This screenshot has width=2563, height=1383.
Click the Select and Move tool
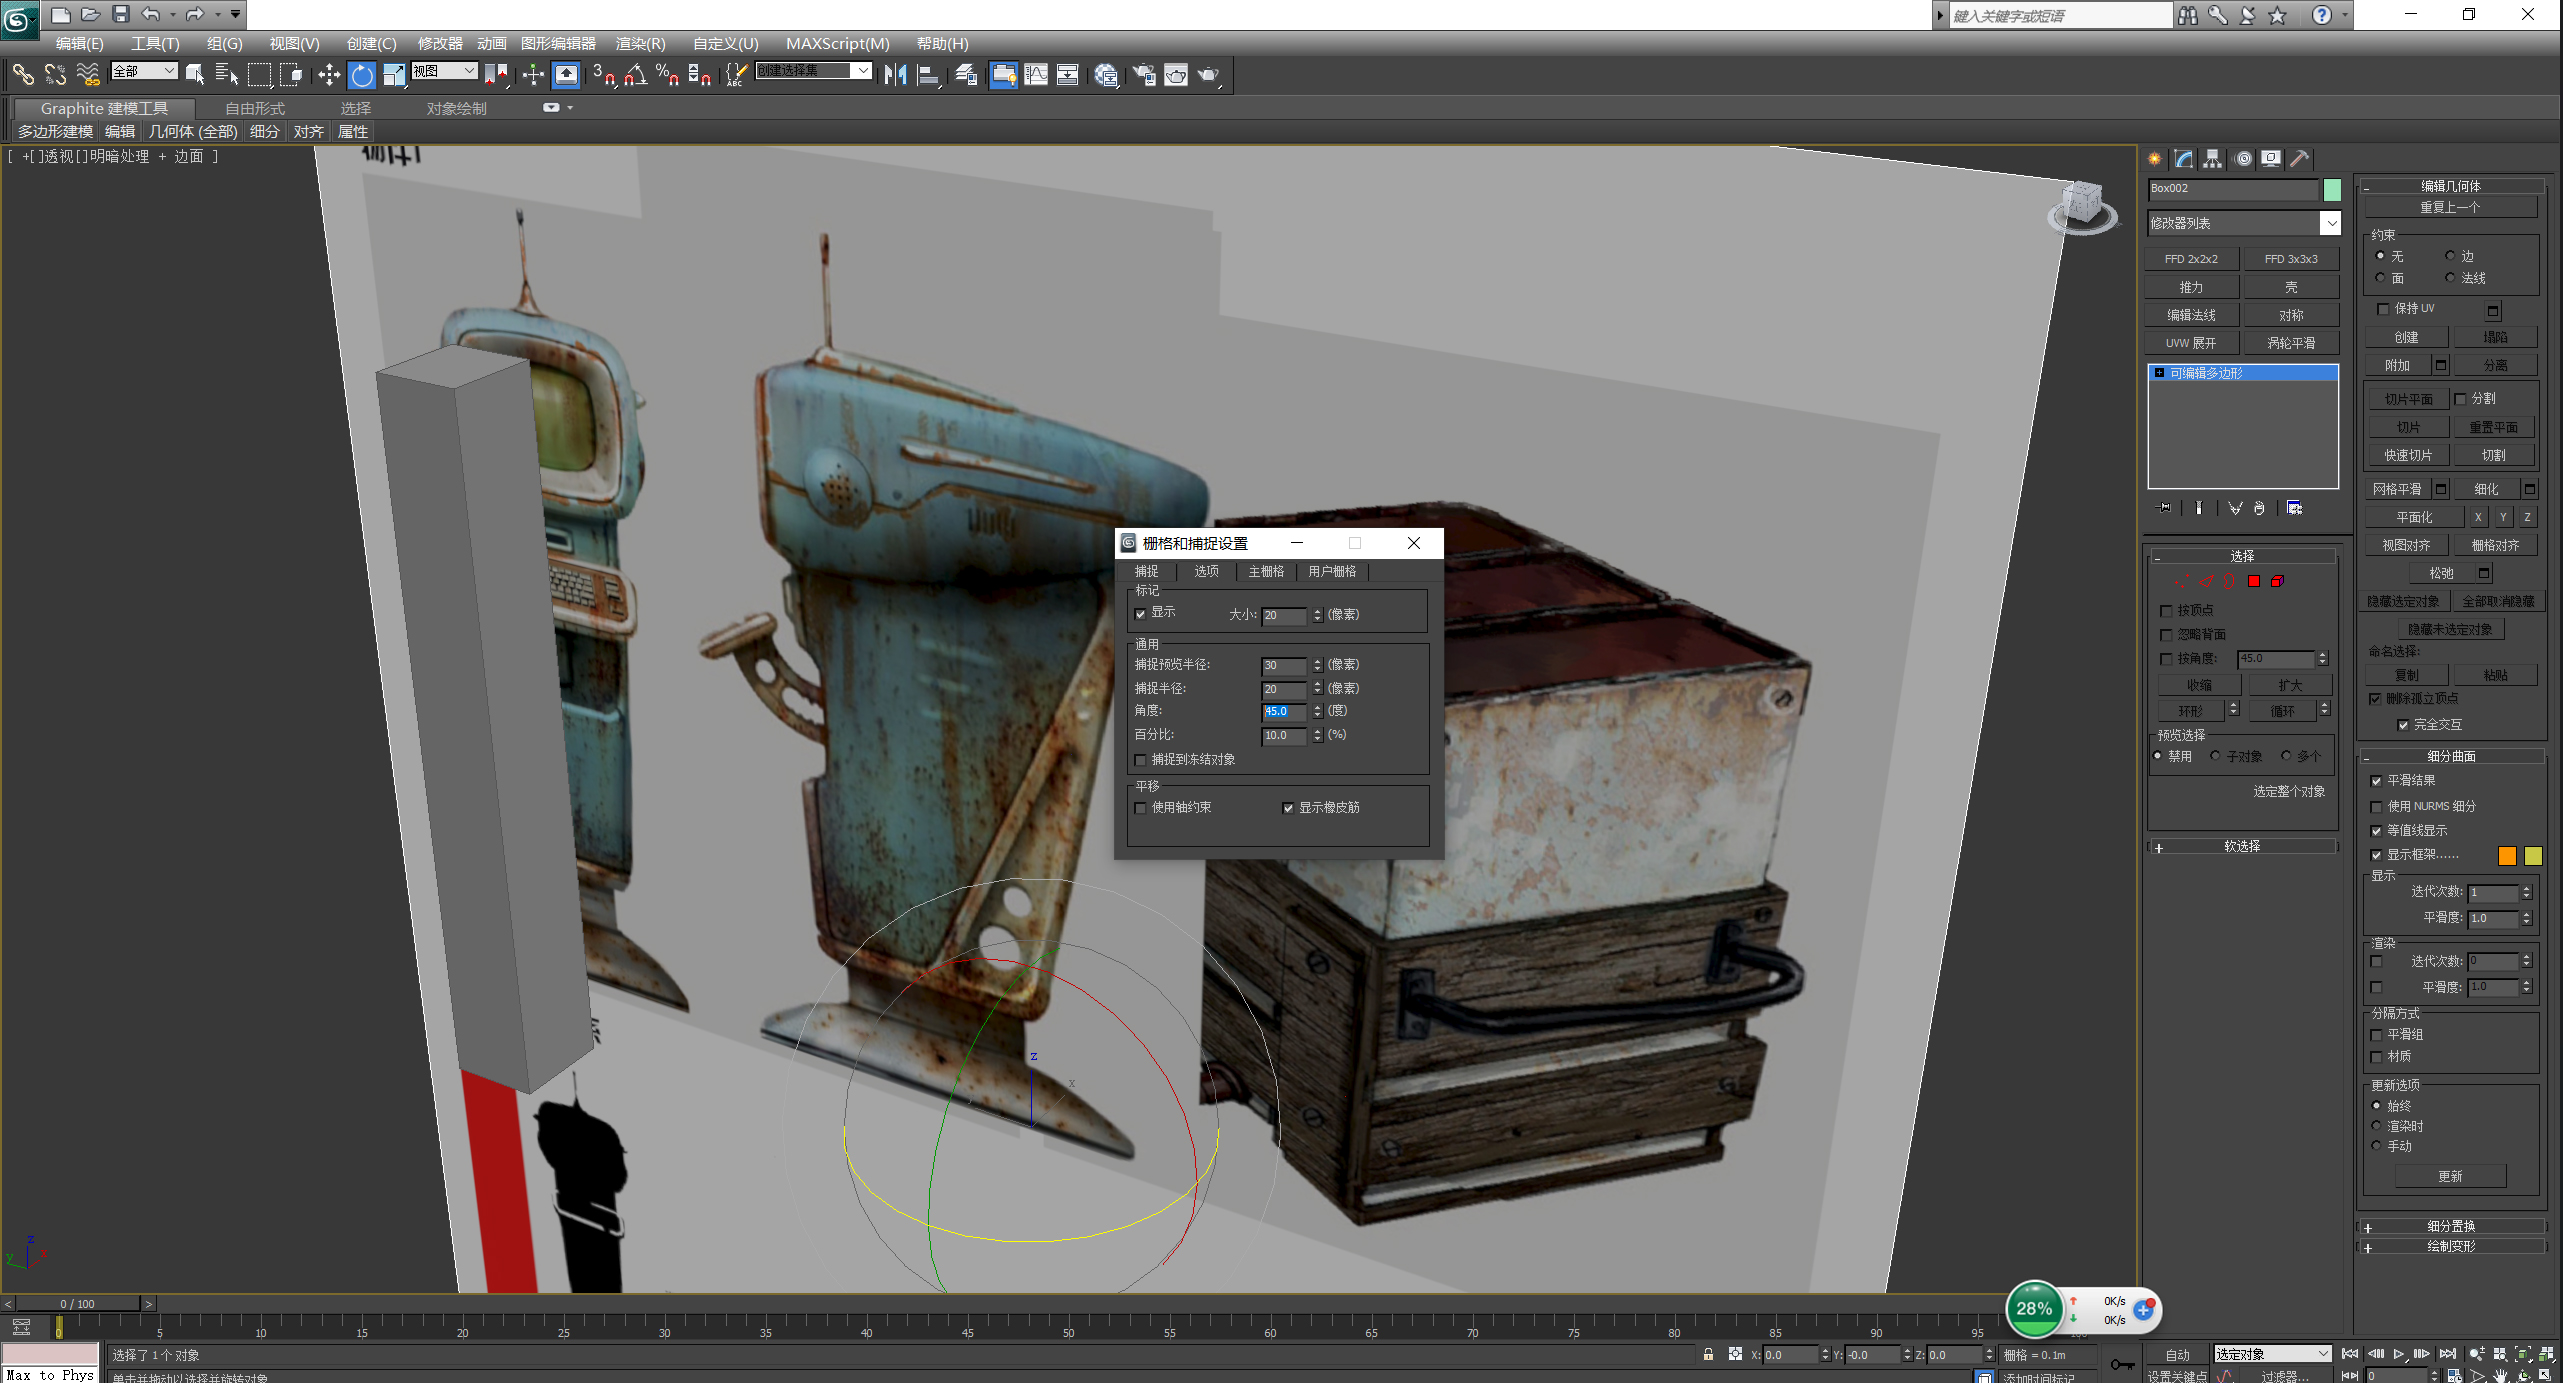pyautogui.click(x=329, y=75)
